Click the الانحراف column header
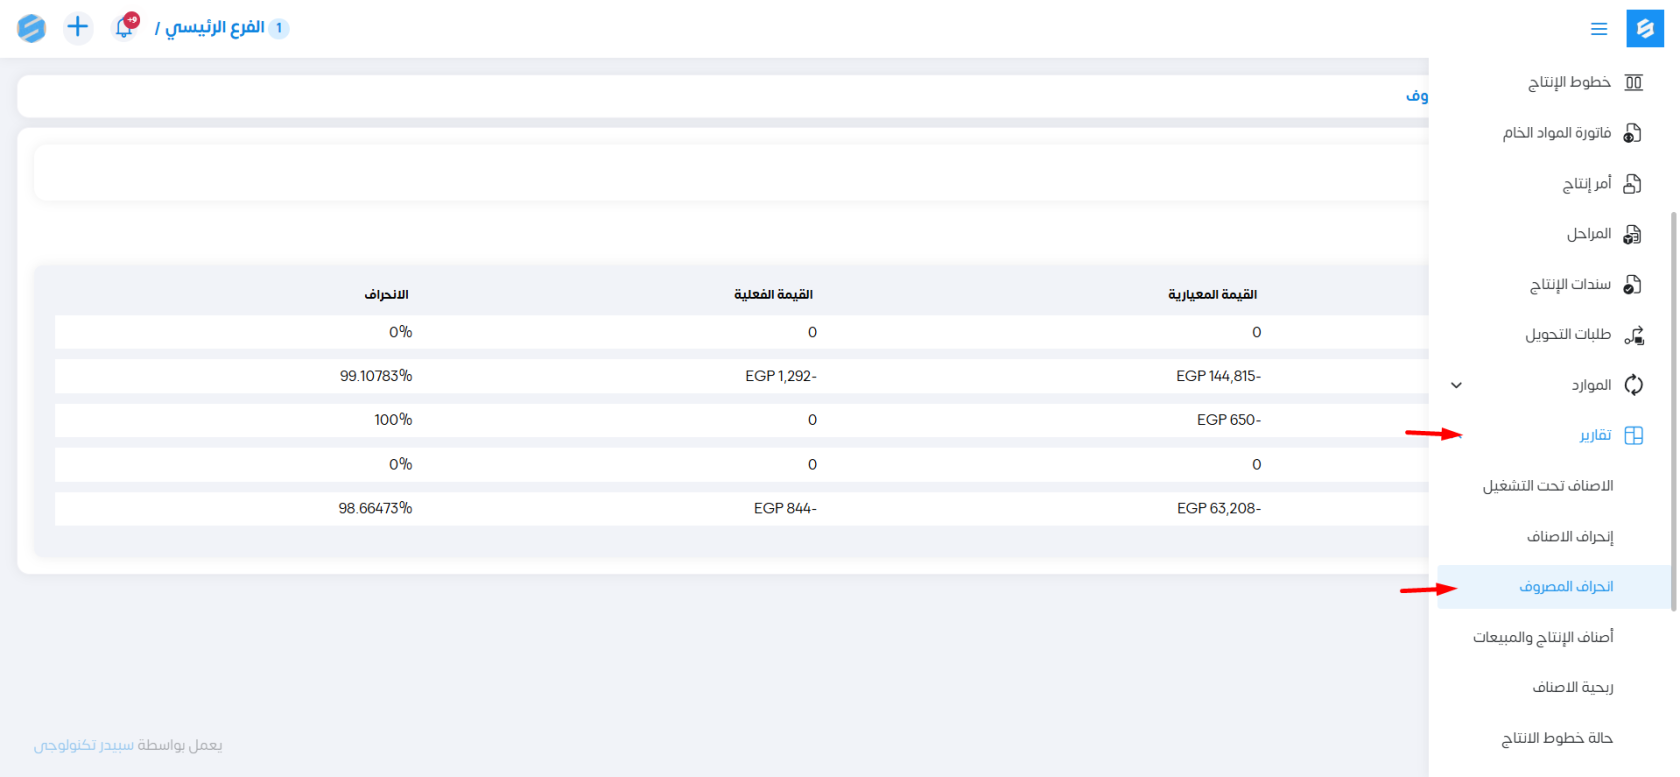 point(386,294)
